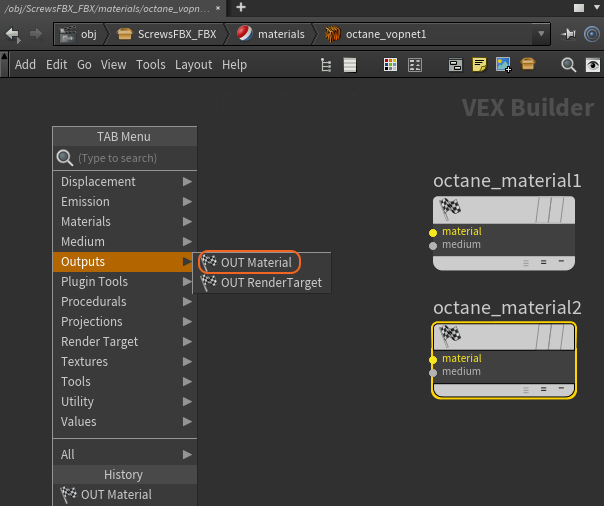Open the Go menu

tap(84, 65)
